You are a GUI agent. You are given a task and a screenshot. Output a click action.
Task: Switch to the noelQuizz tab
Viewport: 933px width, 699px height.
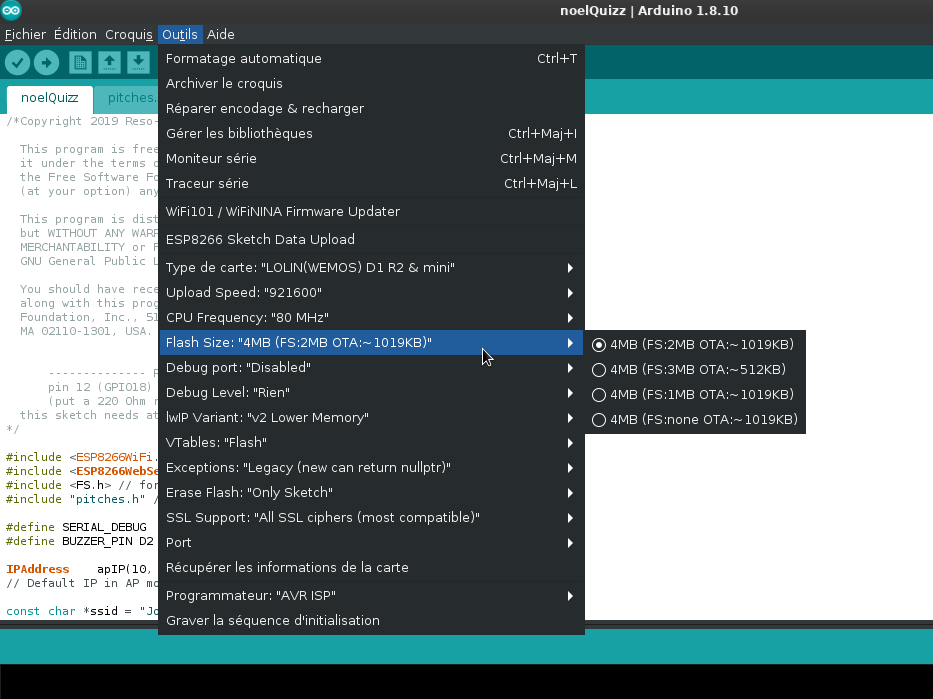pyautogui.click(x=49, y=98)
